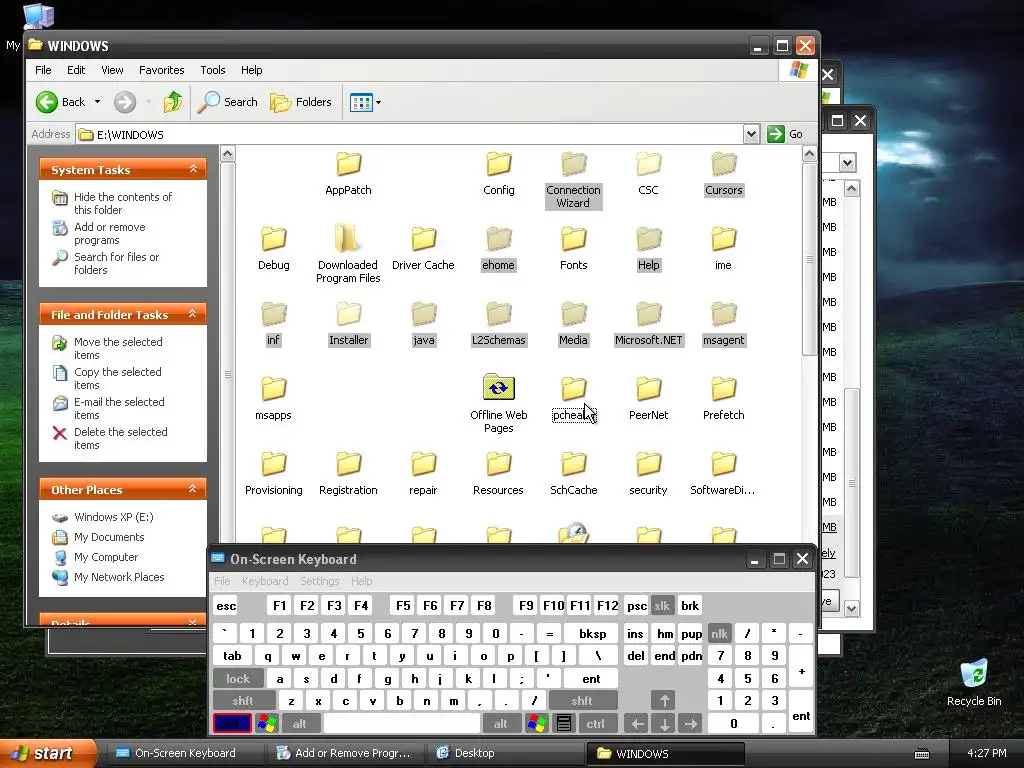Open the File menu in WINDOWS explorer

coord(43,70)
